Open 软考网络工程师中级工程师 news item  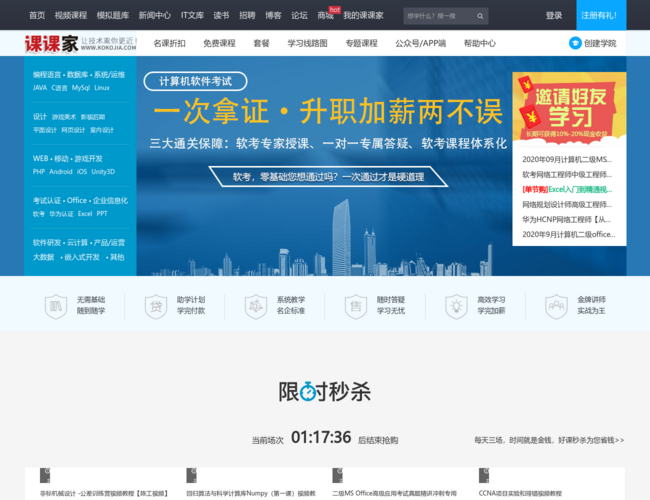click(x=567, y=175)
